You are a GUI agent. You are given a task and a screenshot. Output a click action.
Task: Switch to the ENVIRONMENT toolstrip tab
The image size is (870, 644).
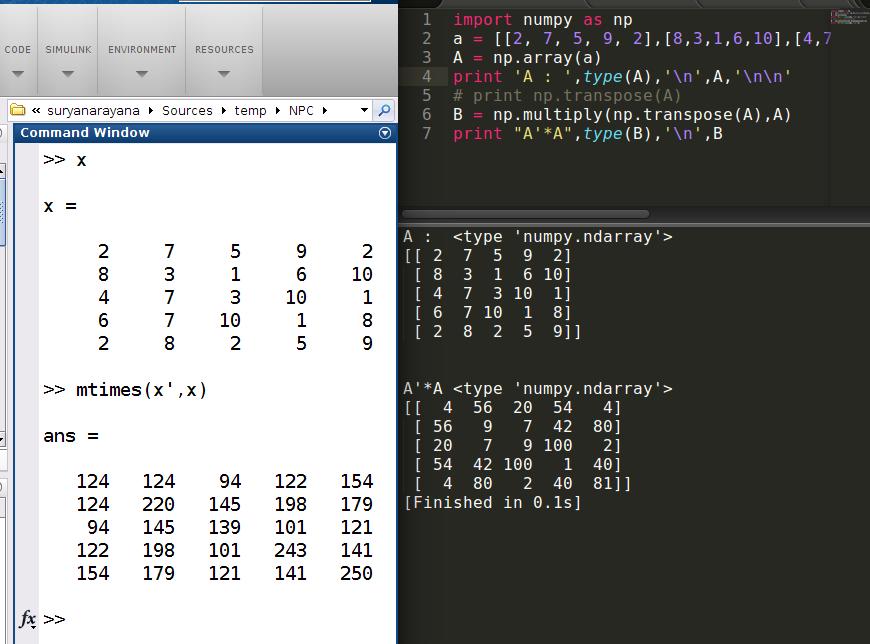pos(142,49)
